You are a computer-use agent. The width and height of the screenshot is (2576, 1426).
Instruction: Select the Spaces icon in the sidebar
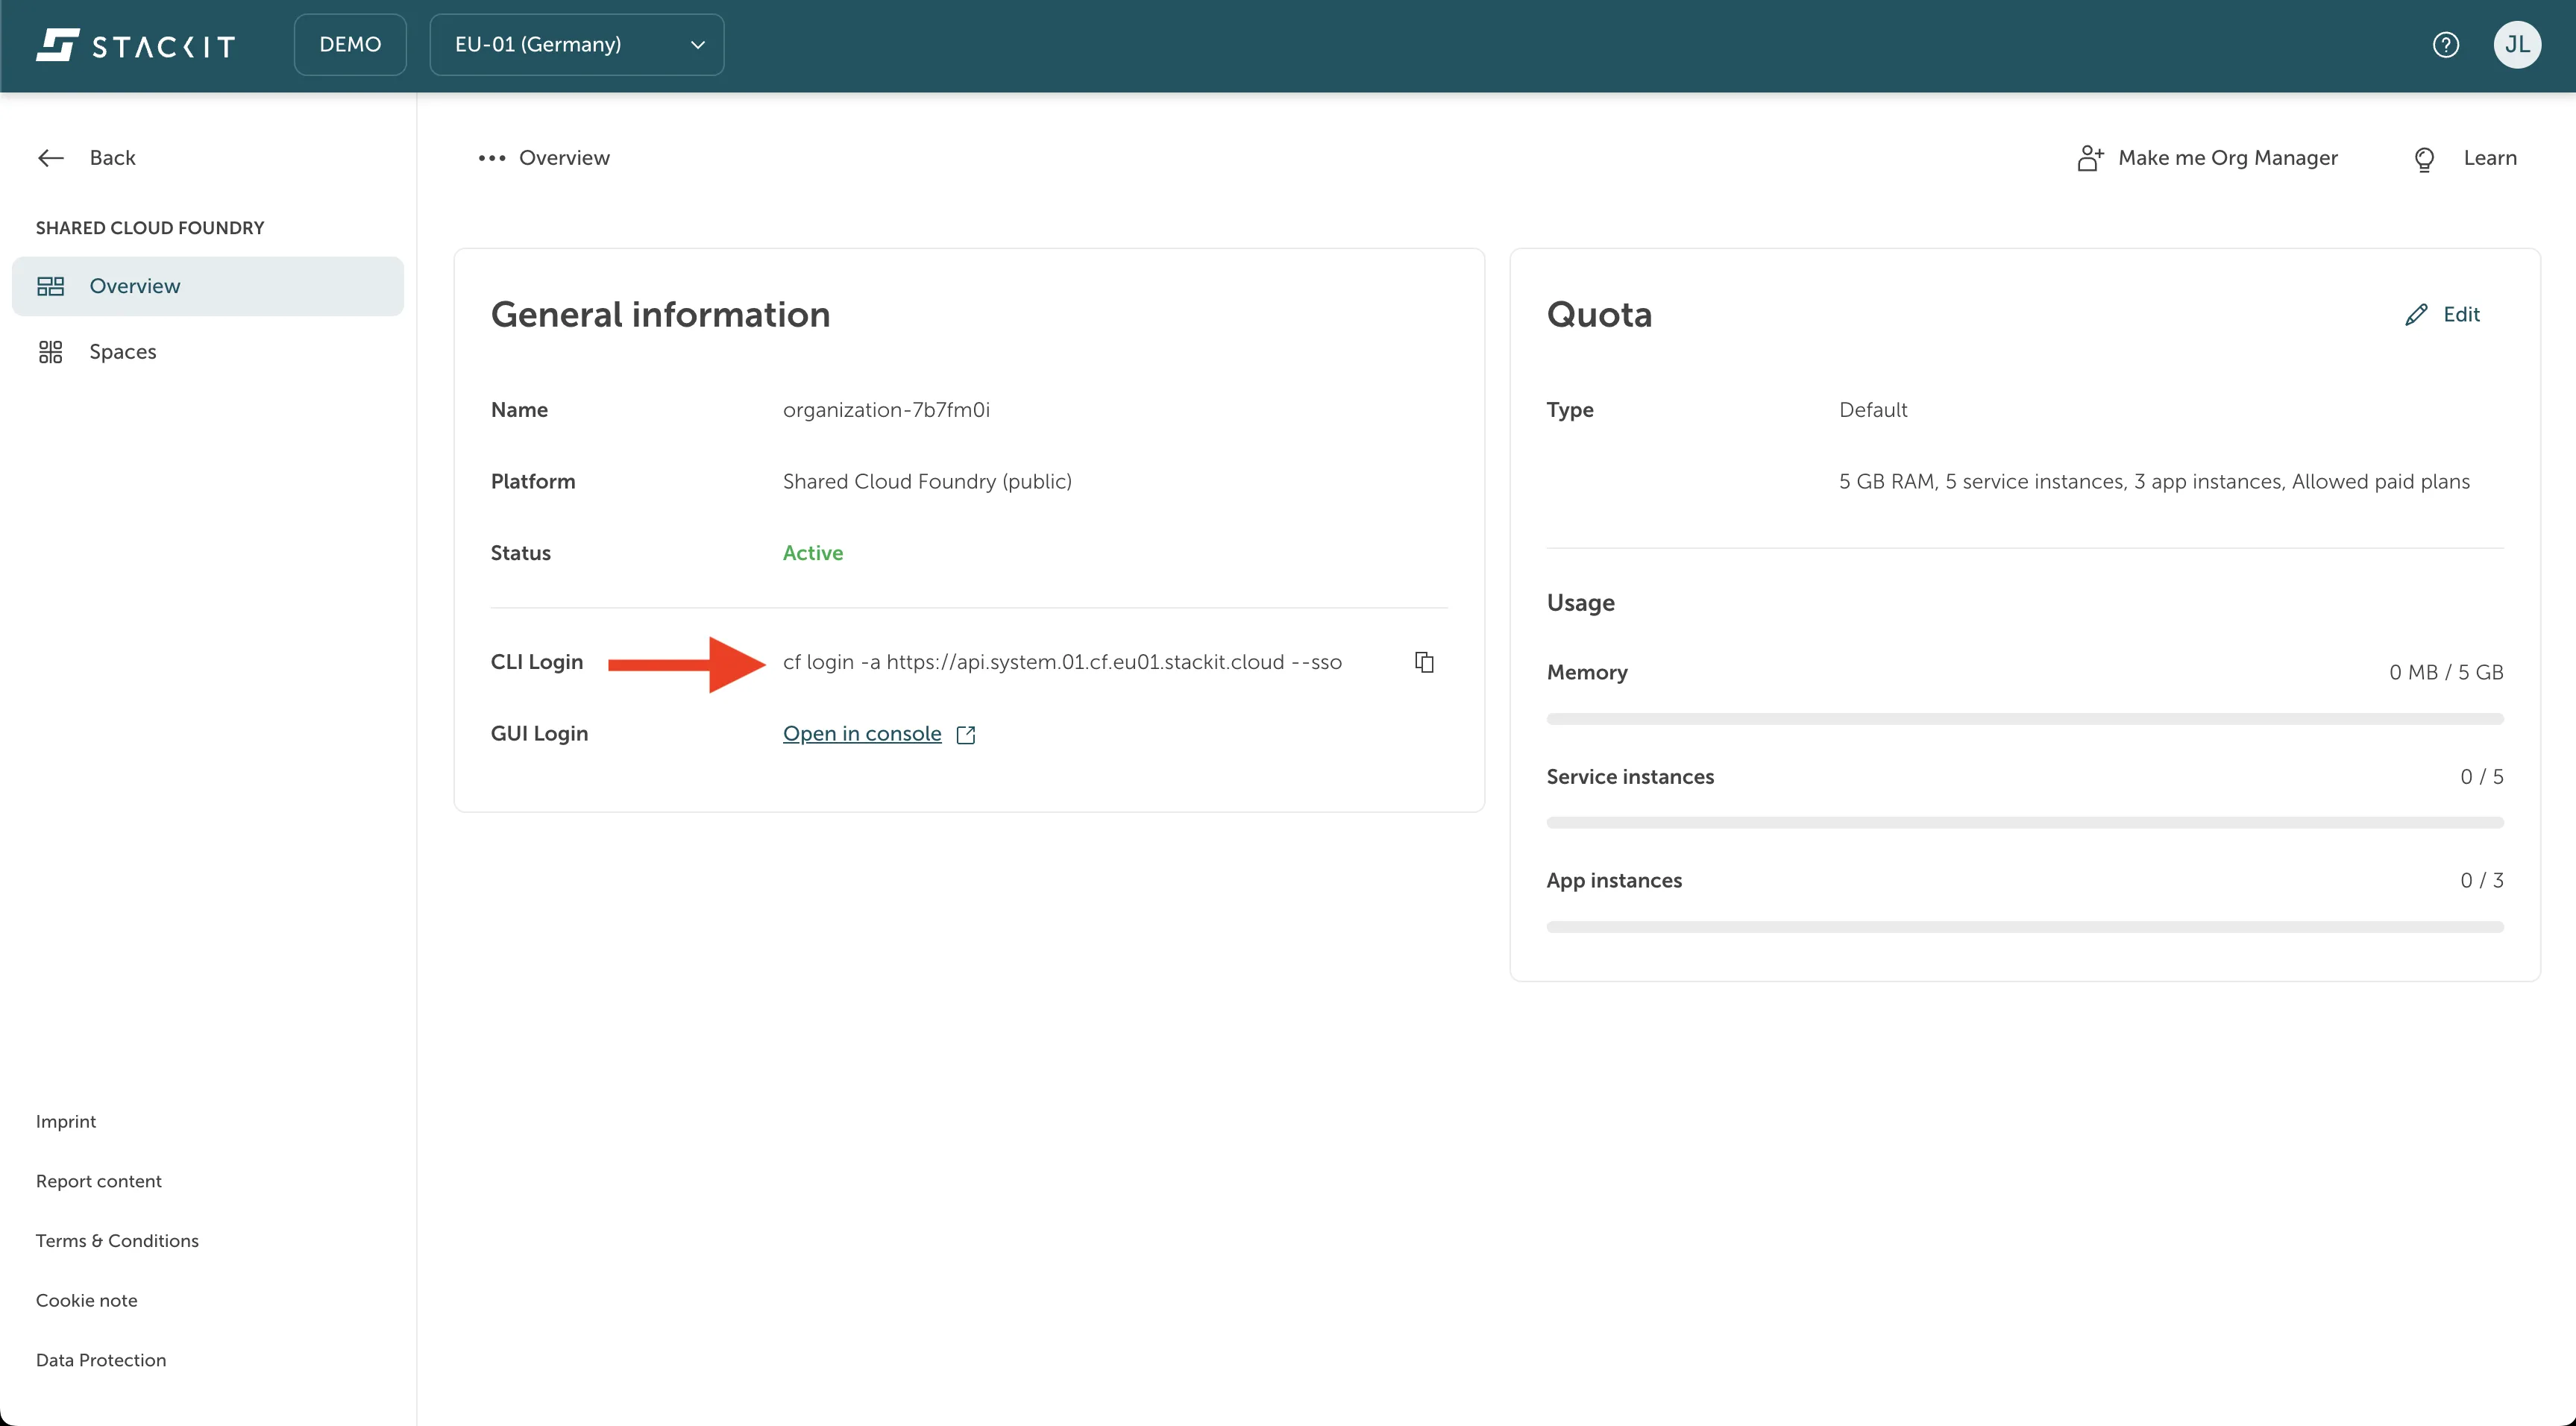[51, 351]
